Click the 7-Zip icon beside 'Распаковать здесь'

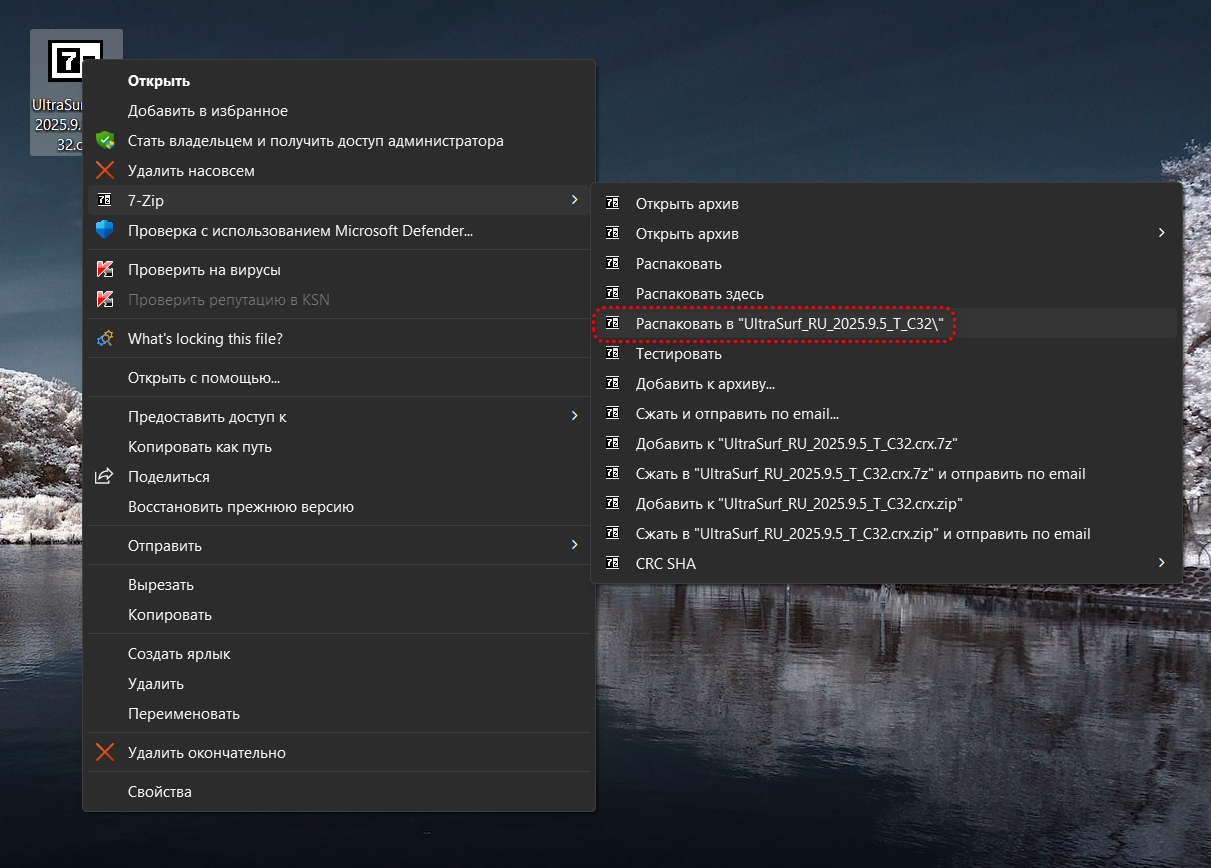point(613,294)
